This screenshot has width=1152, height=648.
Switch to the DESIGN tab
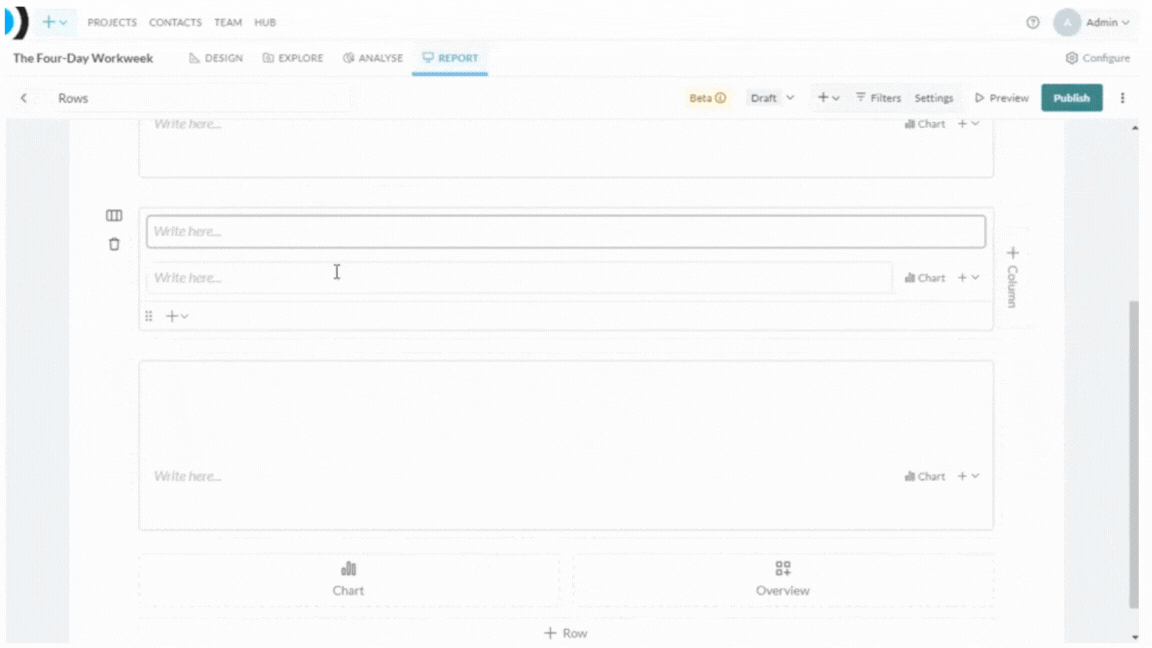coord(216,58)
